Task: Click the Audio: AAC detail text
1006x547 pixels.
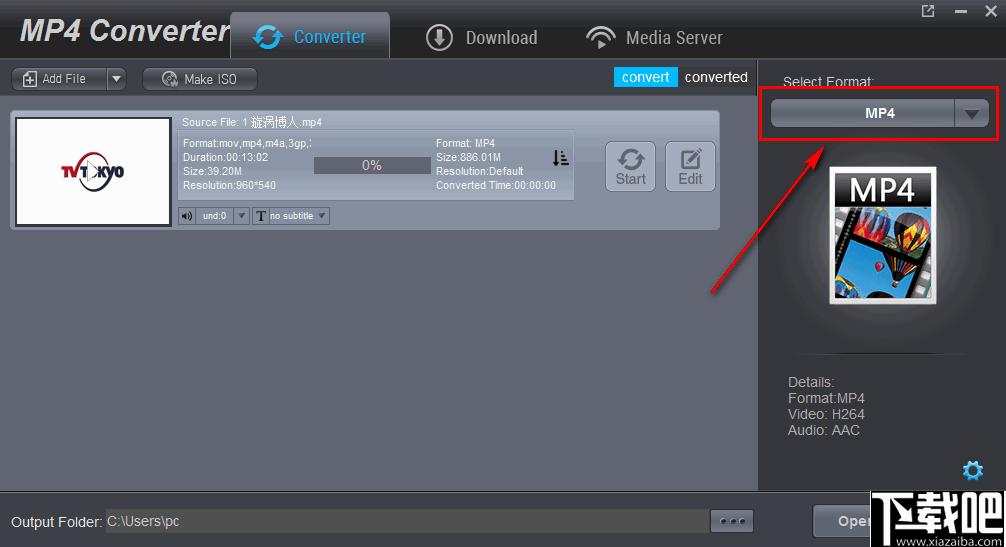Action: (x=823, y=430)
